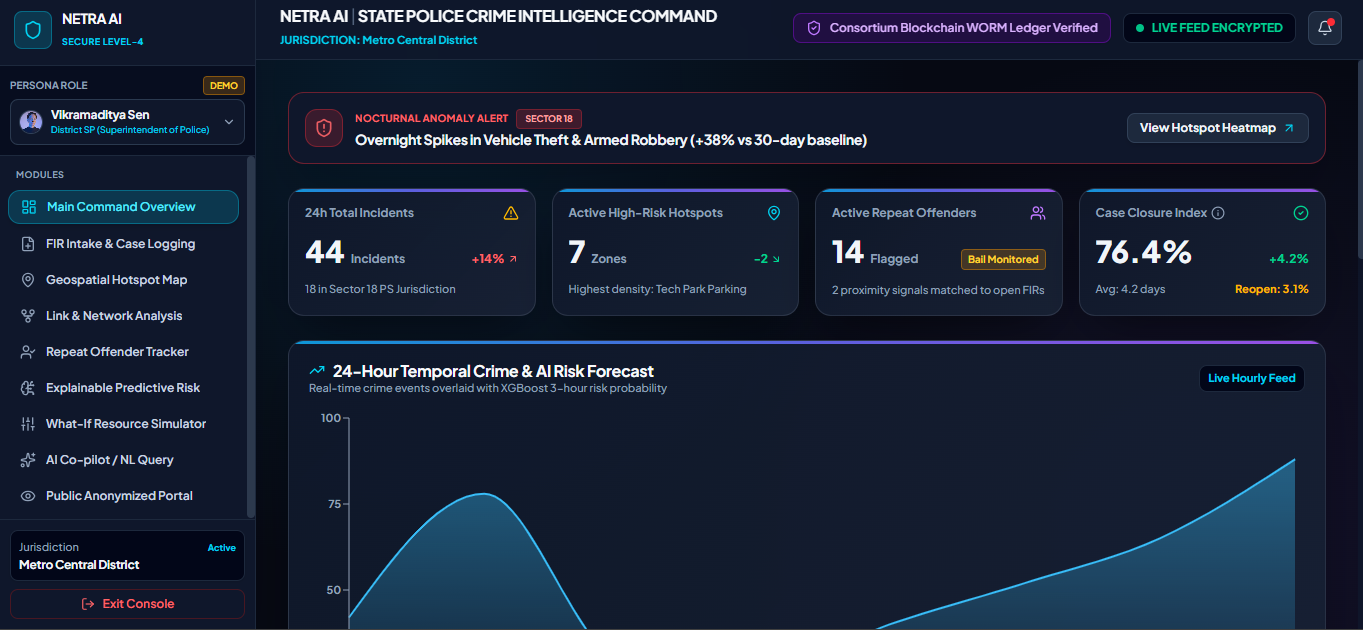Click the sidebar modules scrollbar
Viewport: 1363px width, 630px height.
tap(251, 337)
